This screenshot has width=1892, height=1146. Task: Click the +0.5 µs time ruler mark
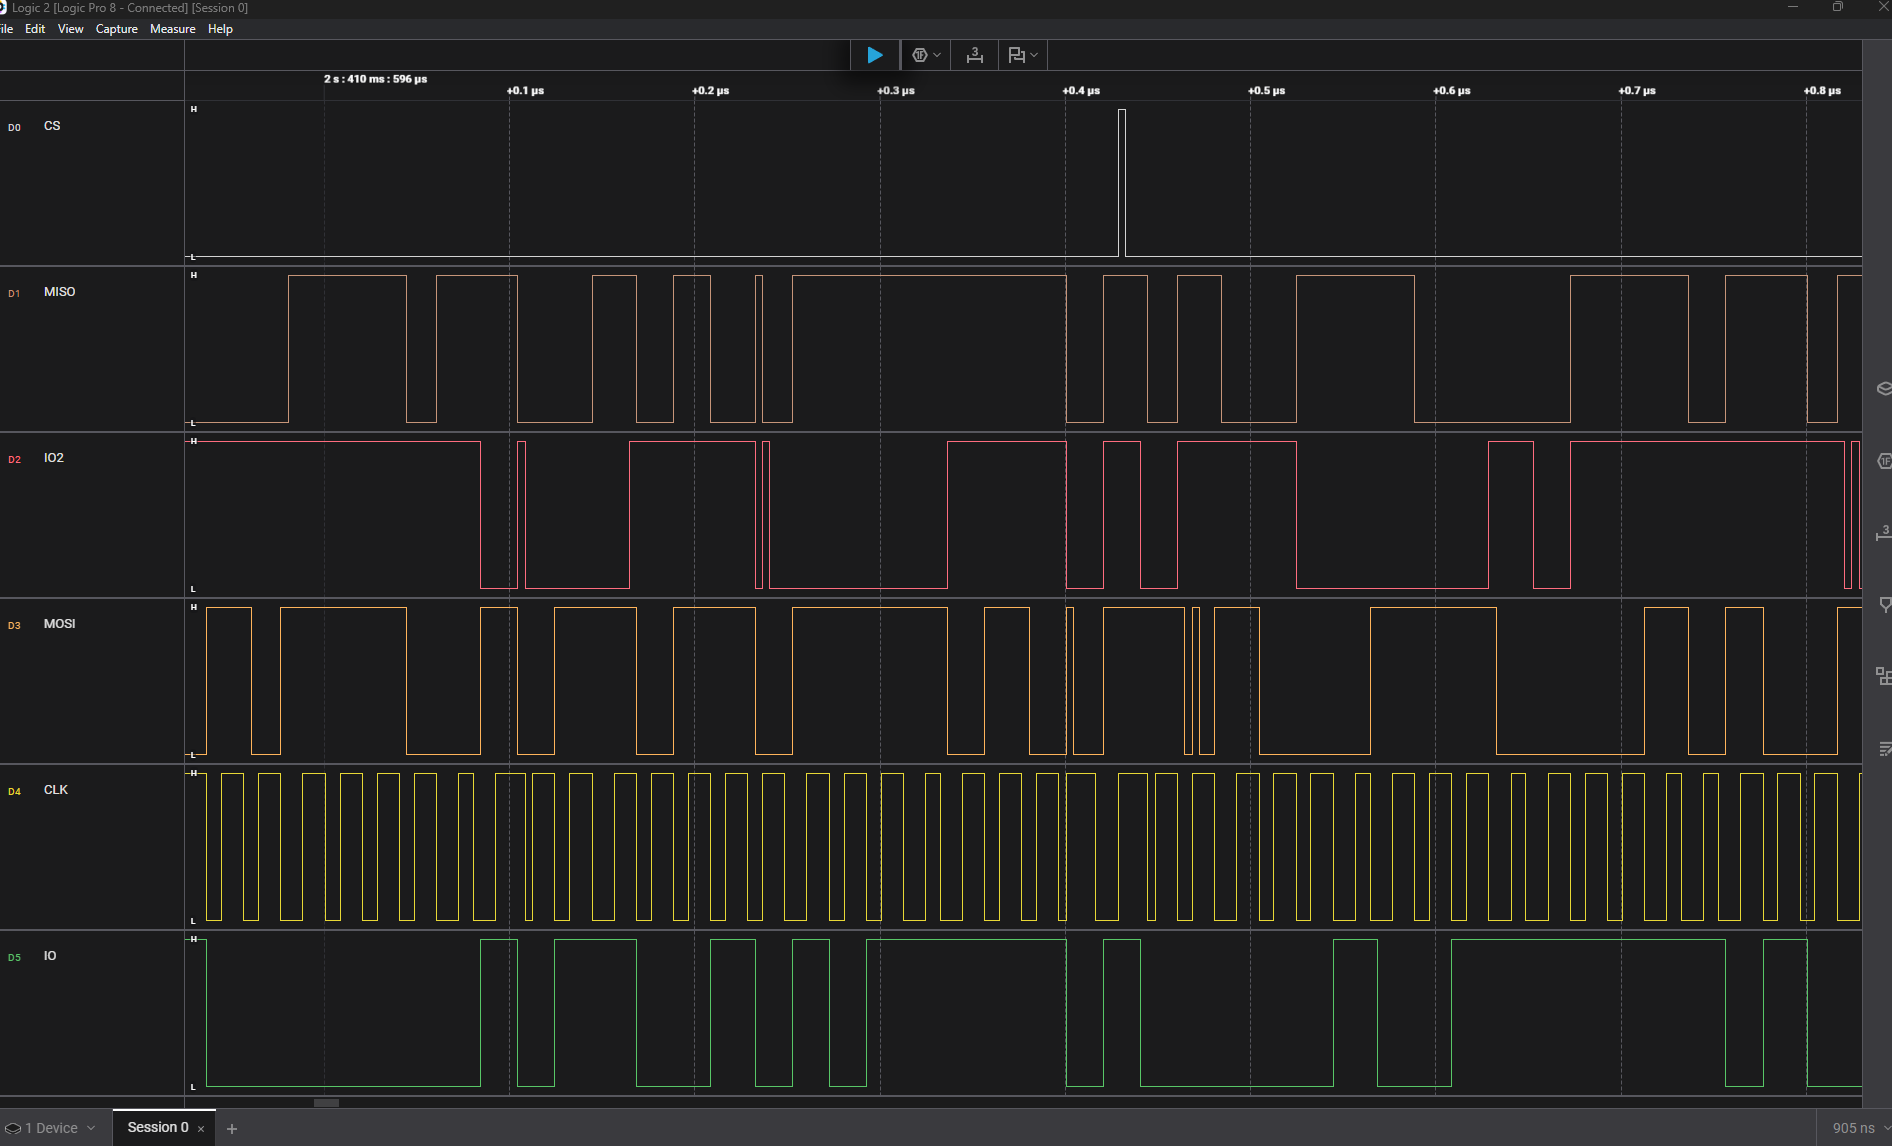point(1266,91)
